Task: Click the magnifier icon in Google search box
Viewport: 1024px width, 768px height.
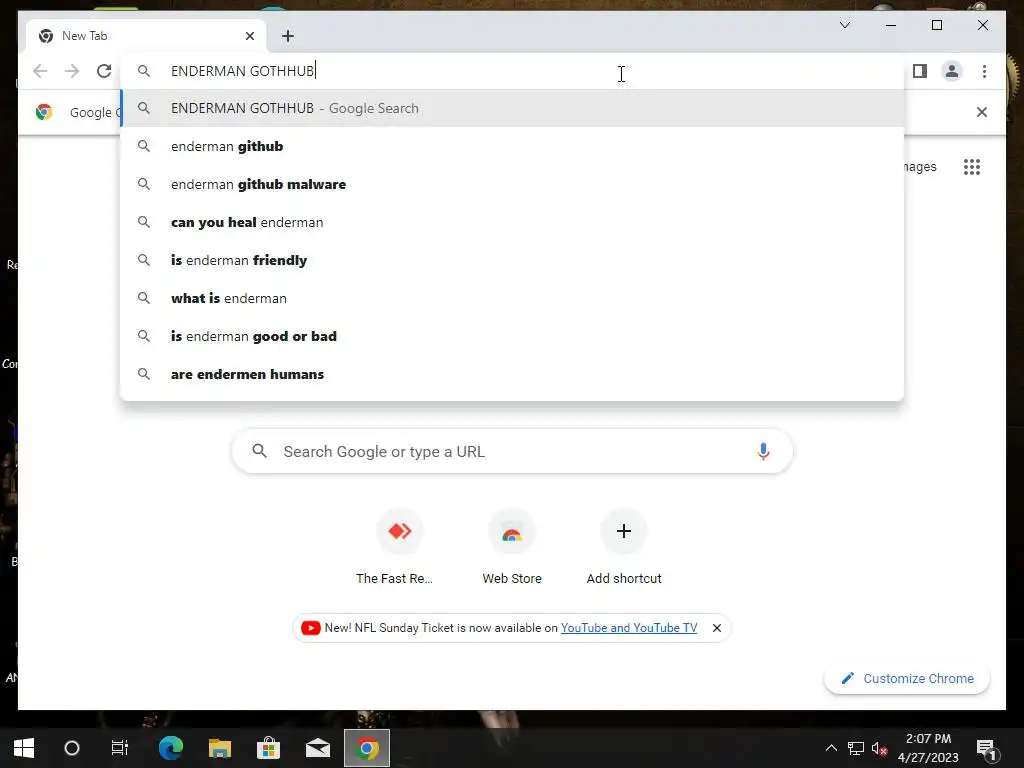Action: pos(259,451)
